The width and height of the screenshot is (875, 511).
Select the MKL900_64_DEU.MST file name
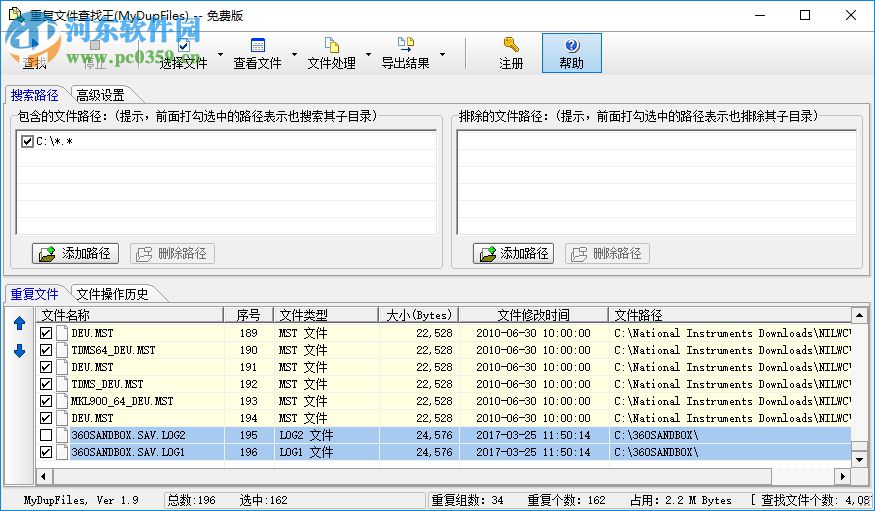122,401
